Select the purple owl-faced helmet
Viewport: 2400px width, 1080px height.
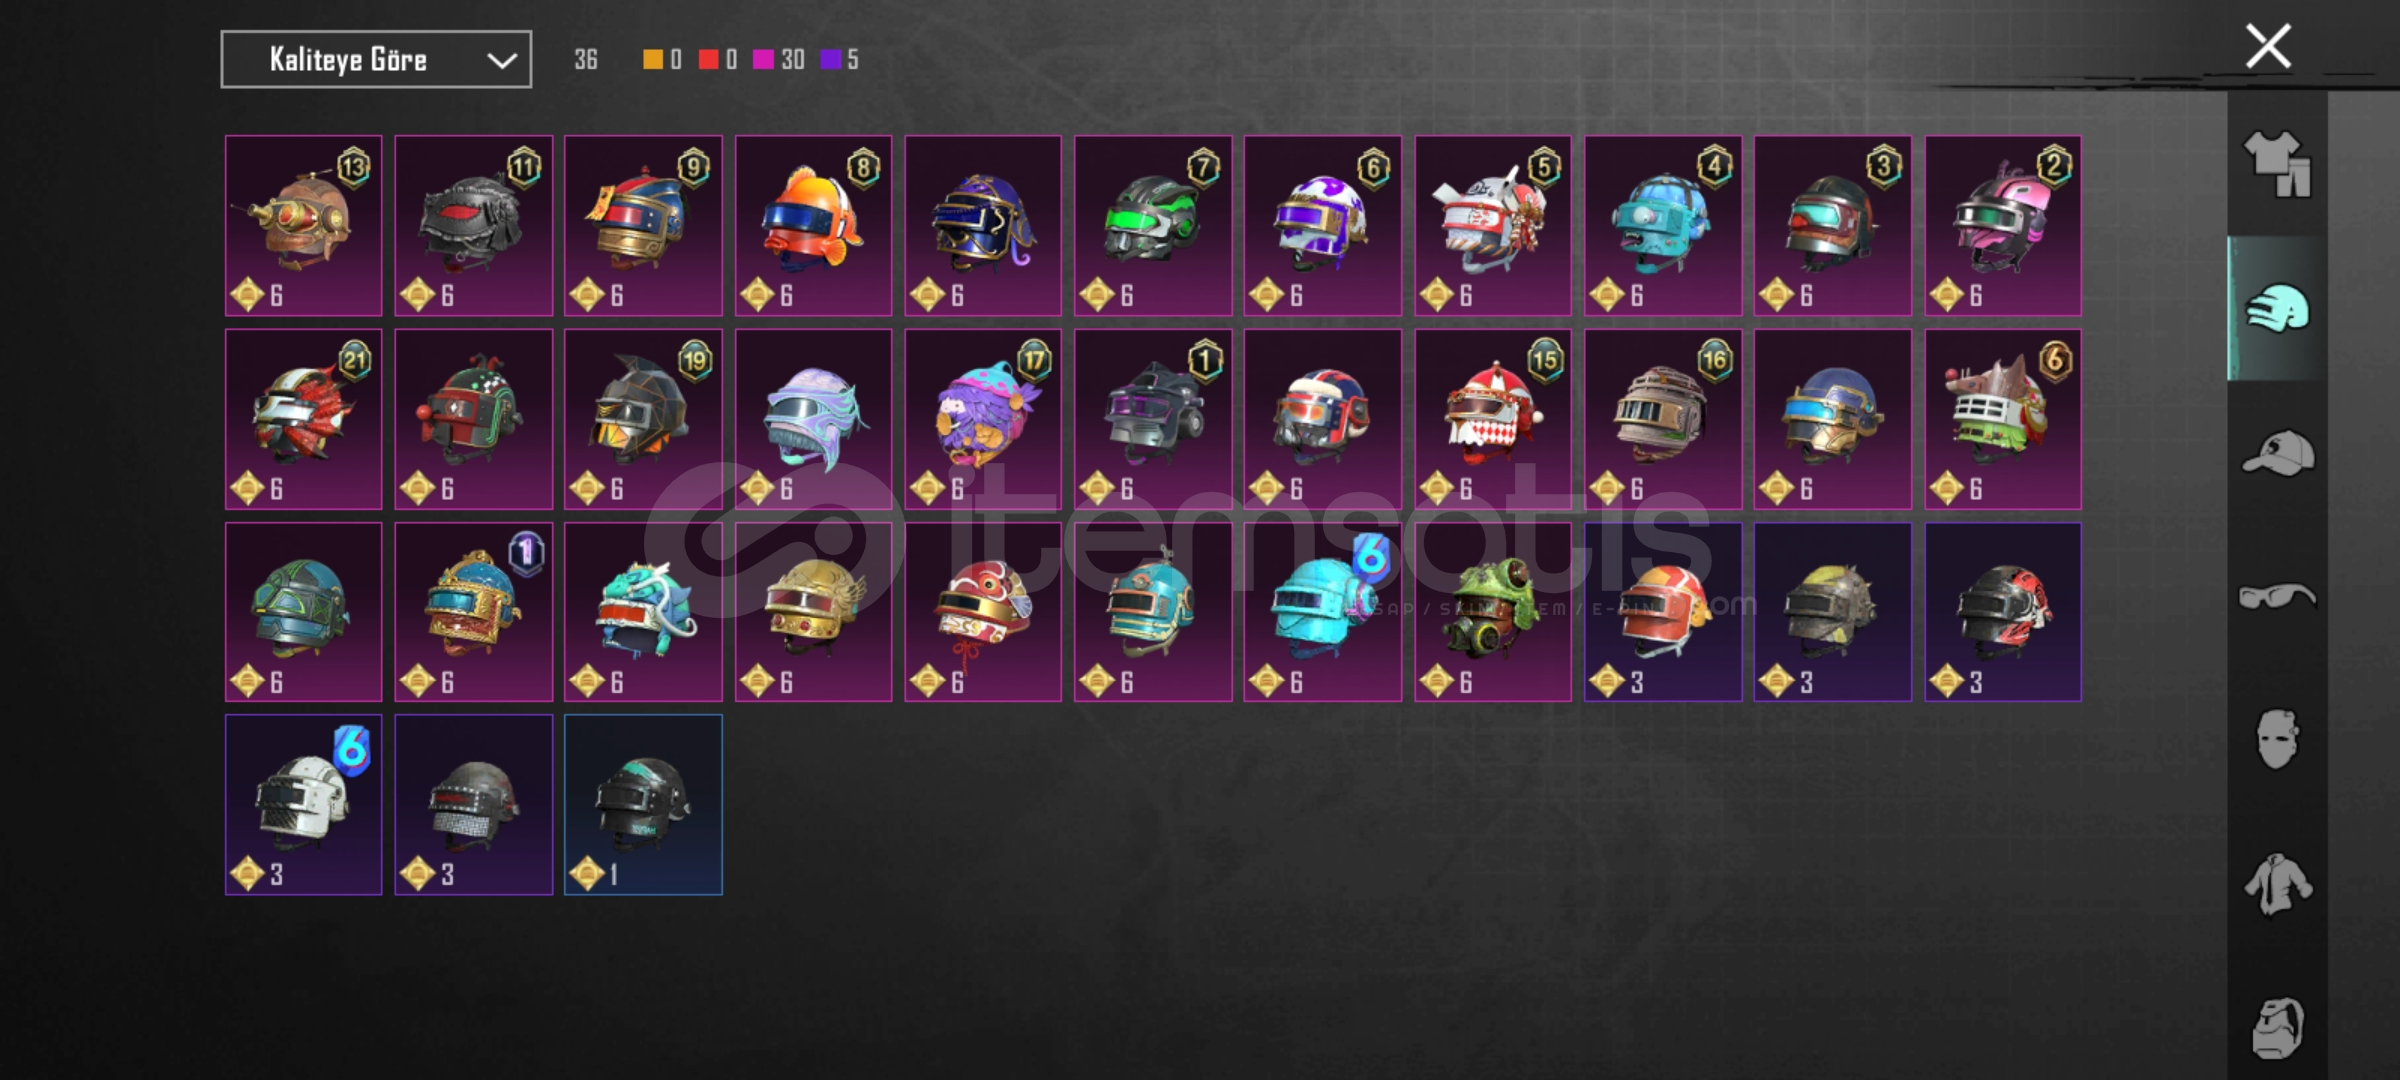tap(983, 419)
